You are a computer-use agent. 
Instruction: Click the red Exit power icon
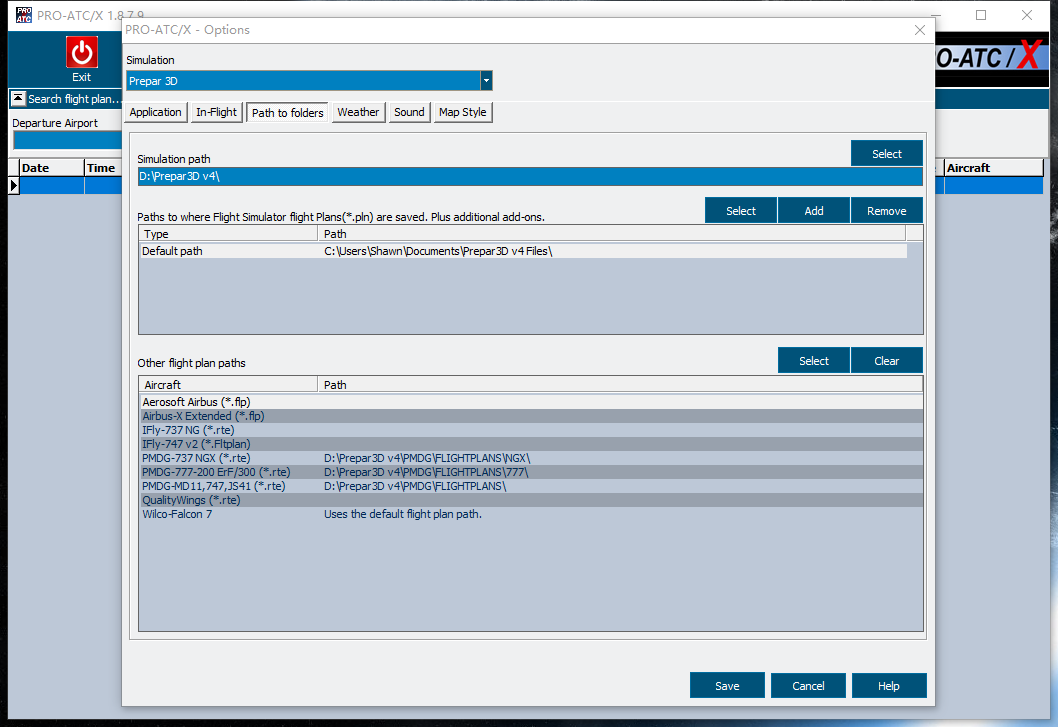tap(81, 53)
